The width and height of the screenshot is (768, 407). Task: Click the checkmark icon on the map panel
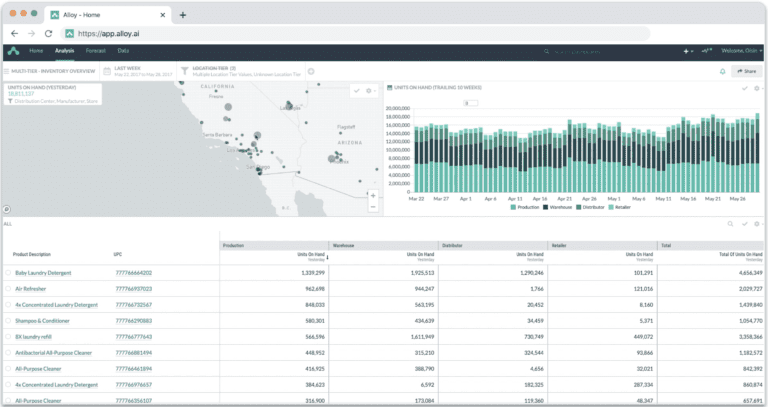point(357,90)
